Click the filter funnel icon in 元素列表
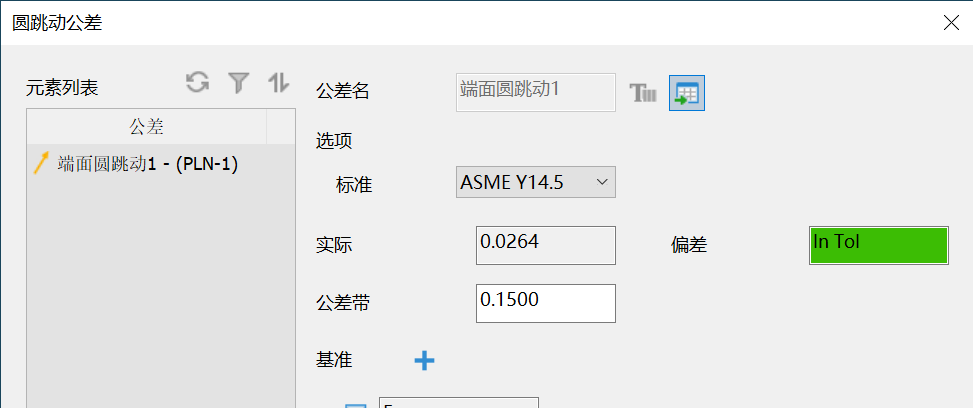The image size is (973, 408). click(x=238, y=83)
